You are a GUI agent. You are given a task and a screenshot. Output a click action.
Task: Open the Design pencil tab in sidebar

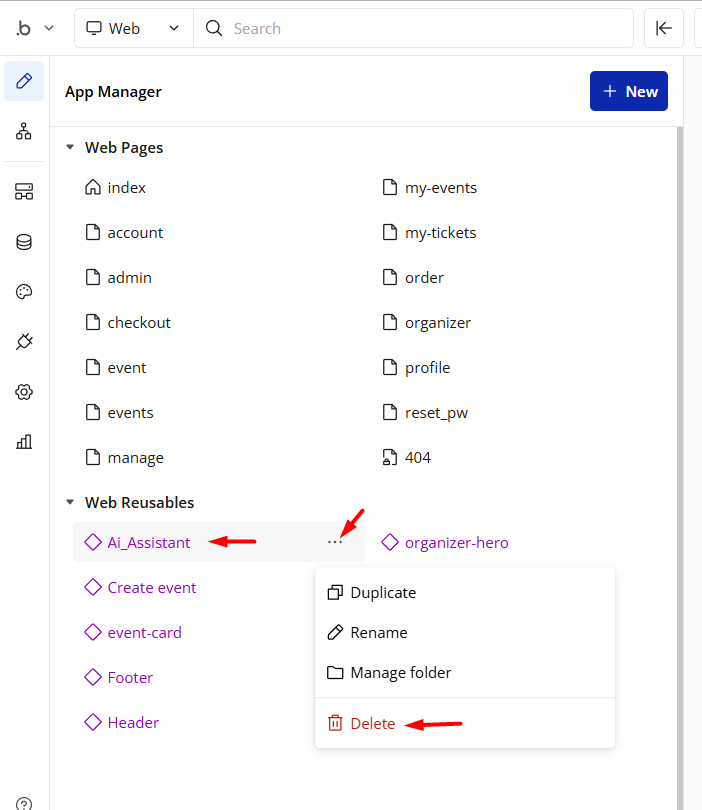24,81
